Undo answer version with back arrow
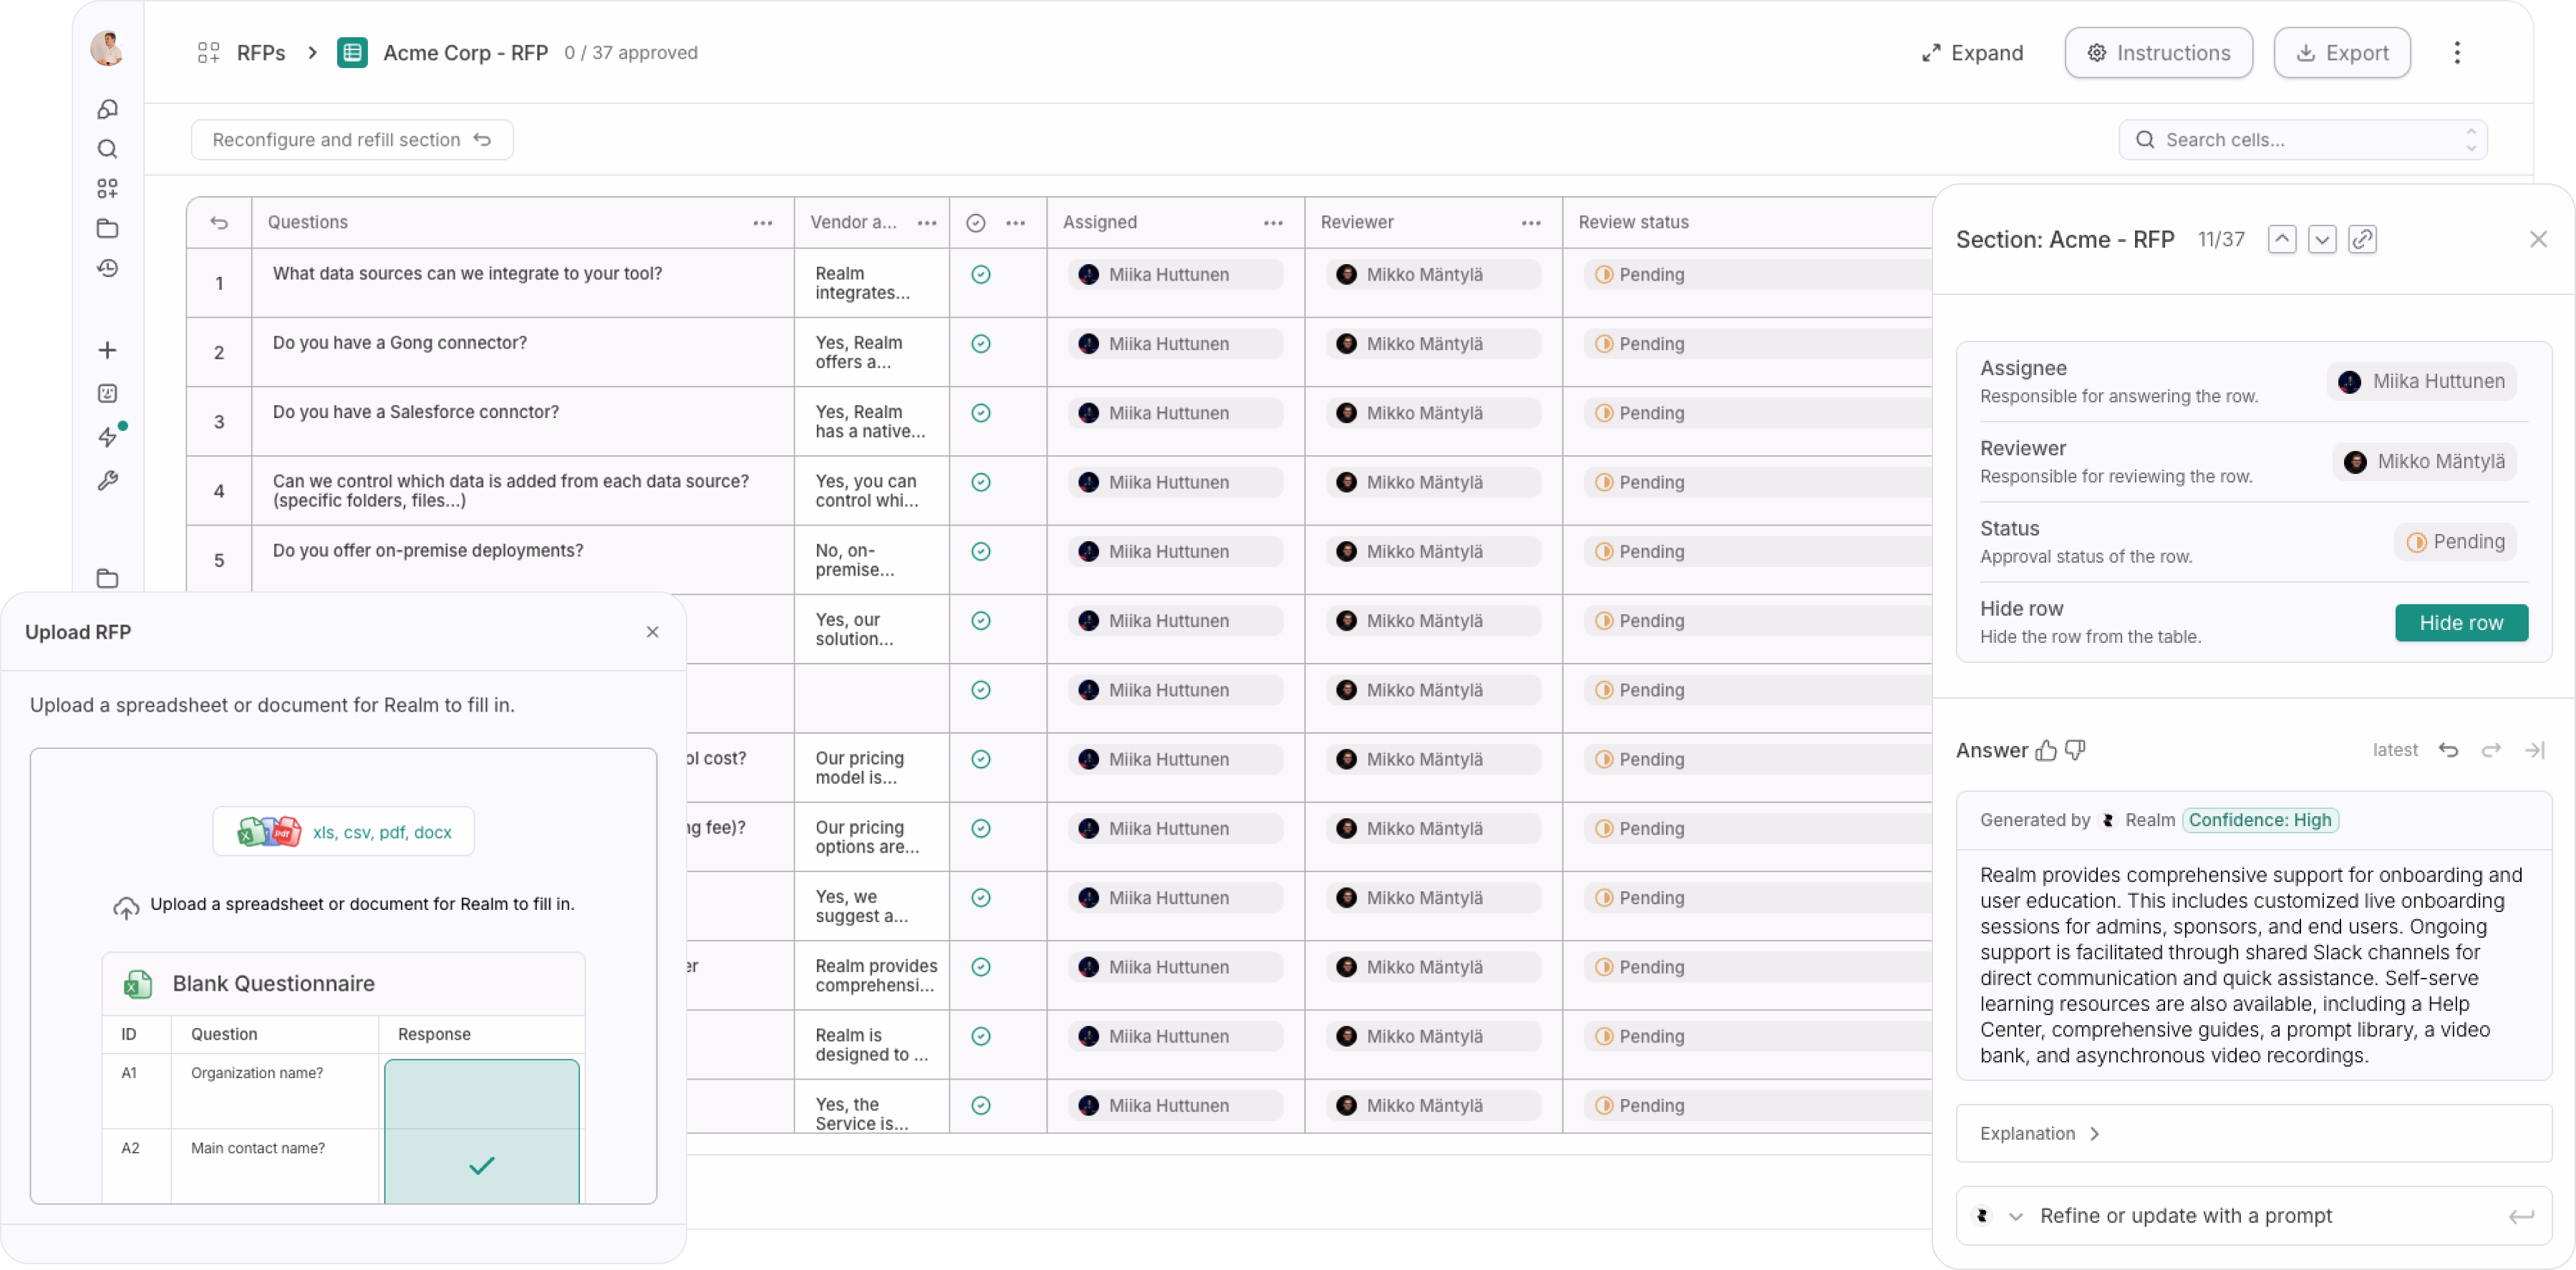Image resolution: width=2576 pixels, height=1270 pixels. pyautogui.click(x=2448, y=750)
